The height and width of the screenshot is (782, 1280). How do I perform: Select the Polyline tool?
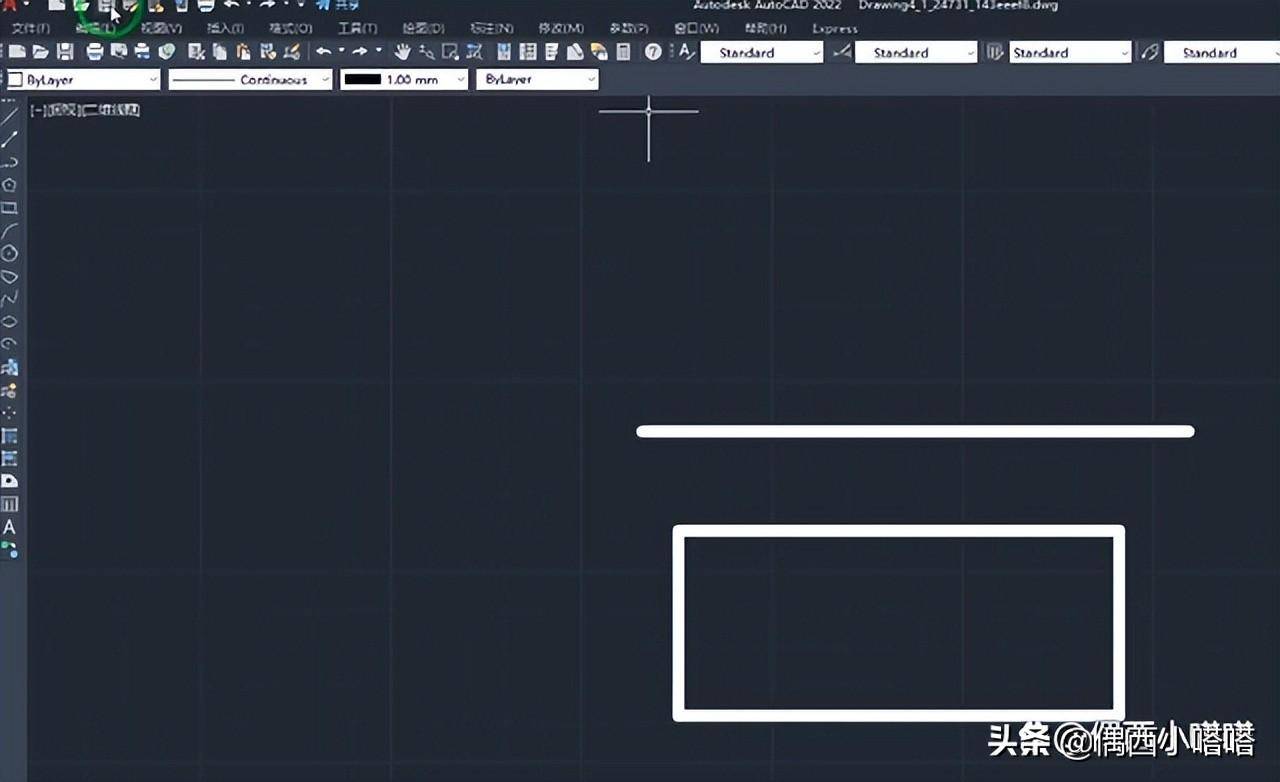[10, 161]
